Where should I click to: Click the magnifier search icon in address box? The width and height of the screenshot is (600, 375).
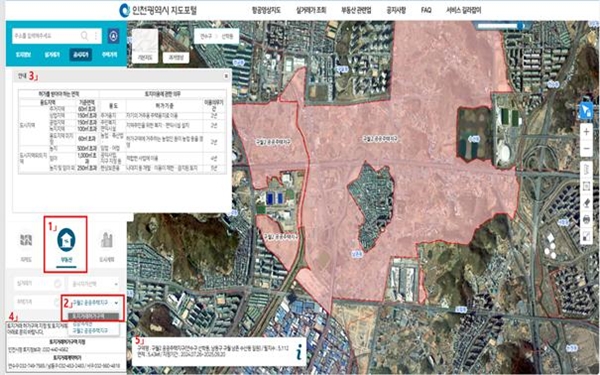(84, 36)
